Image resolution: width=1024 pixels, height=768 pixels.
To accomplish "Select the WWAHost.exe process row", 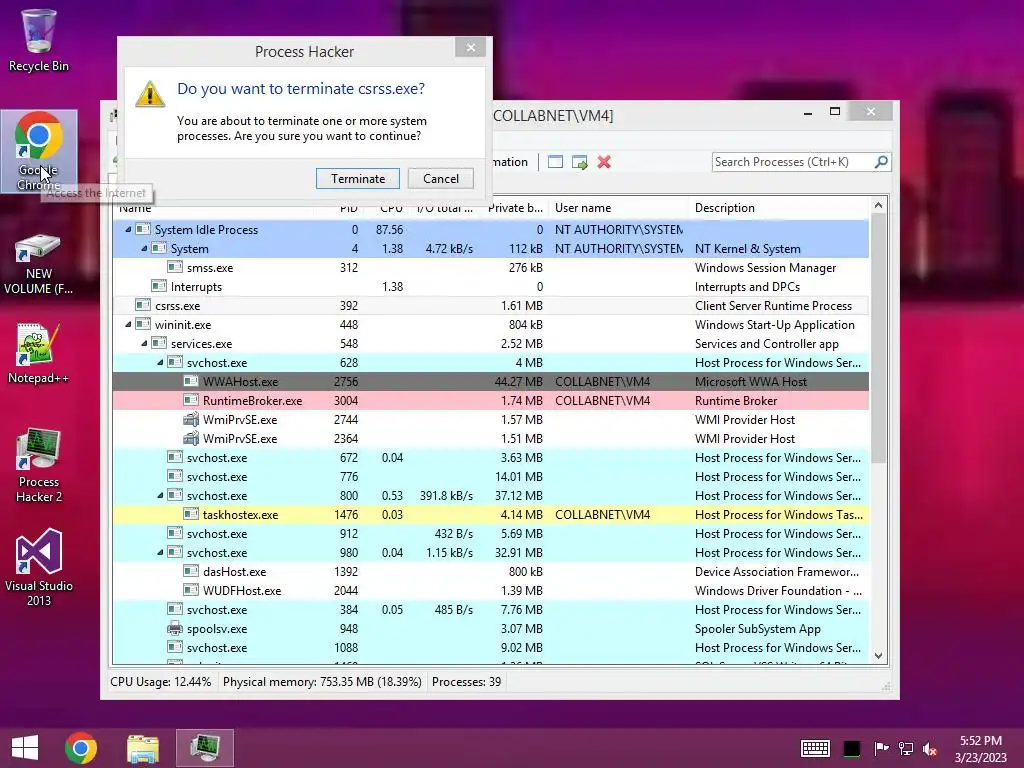I will 490,381.
